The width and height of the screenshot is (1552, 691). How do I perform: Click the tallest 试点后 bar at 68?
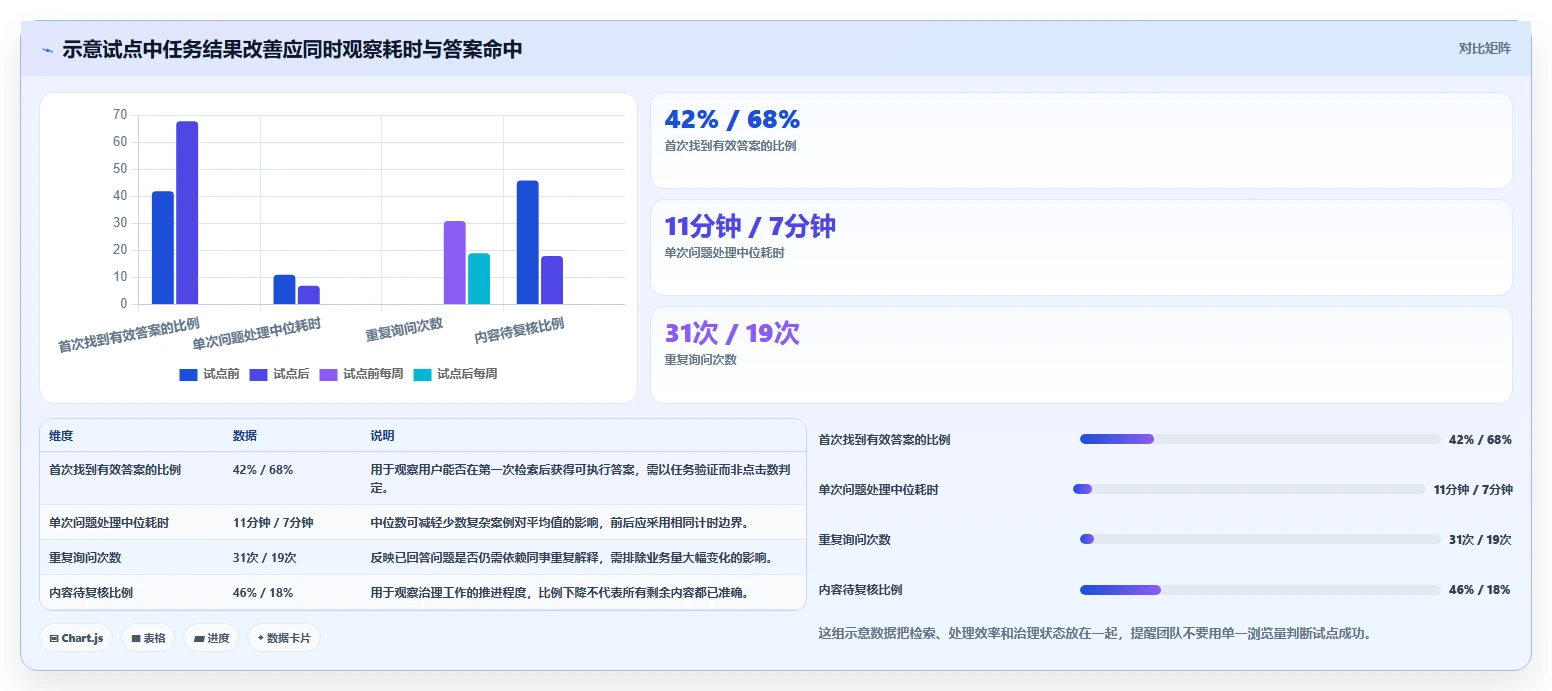[x=187, y=212]
